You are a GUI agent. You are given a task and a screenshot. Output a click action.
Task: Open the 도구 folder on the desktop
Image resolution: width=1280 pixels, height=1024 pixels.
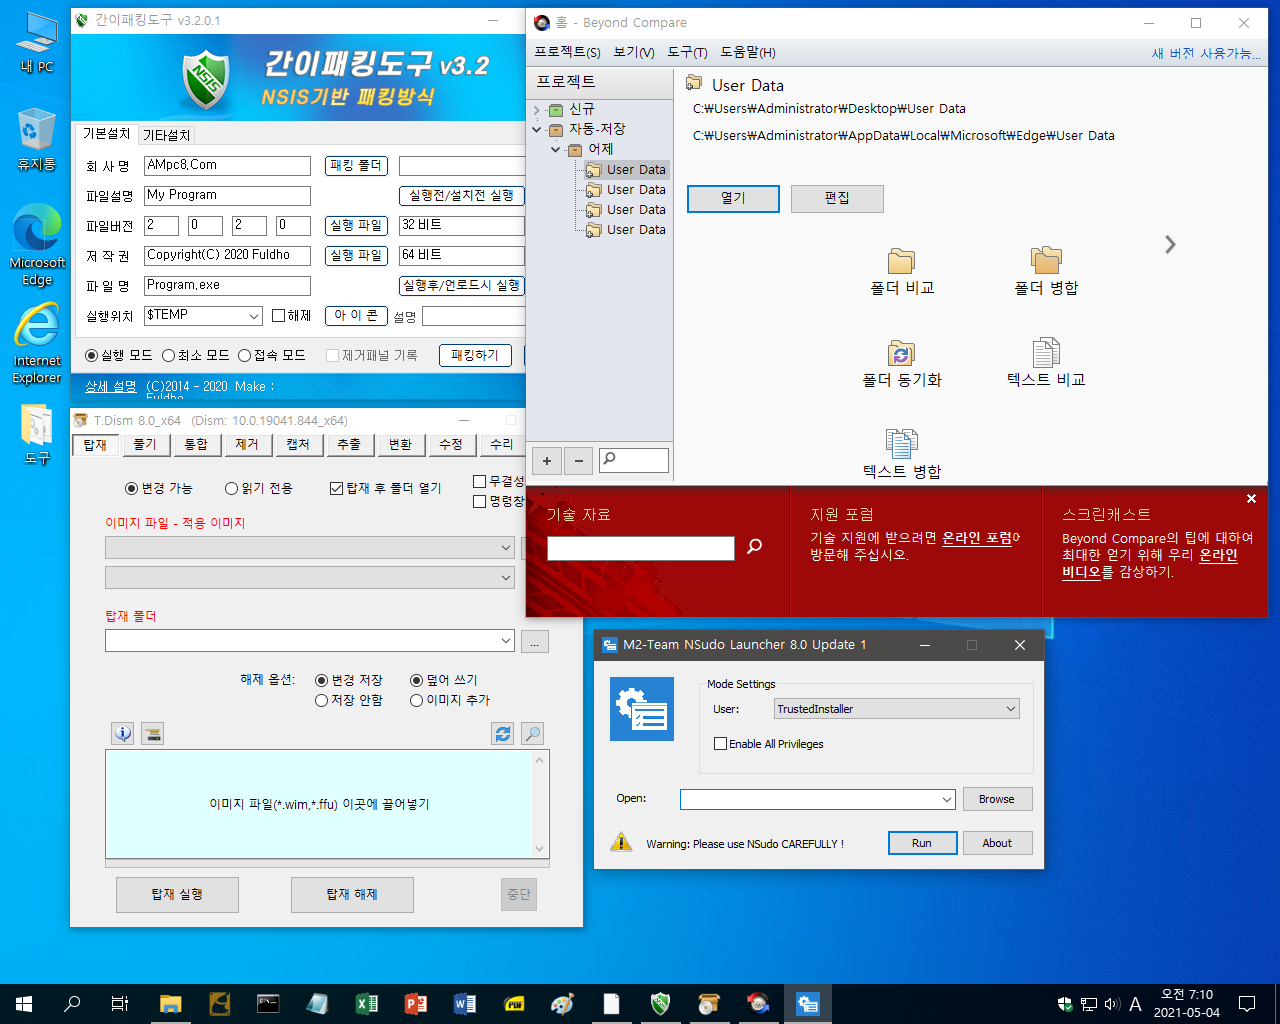pyautogui.click(x=37, y=435)
